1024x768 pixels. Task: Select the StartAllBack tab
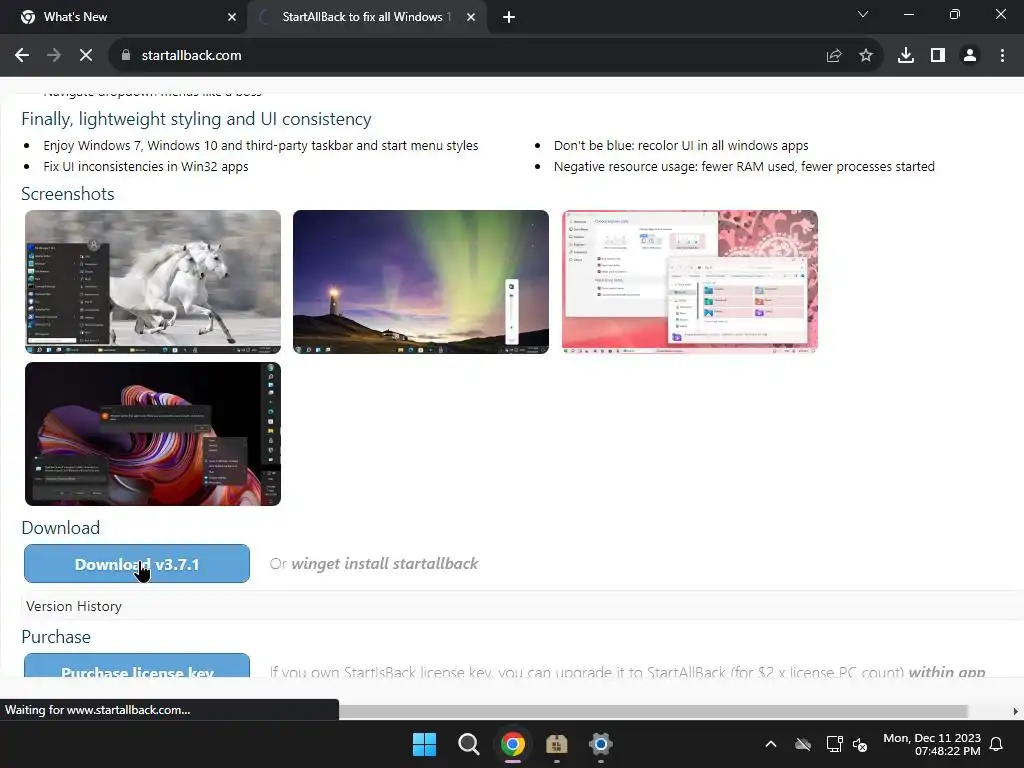click(366, 17)
